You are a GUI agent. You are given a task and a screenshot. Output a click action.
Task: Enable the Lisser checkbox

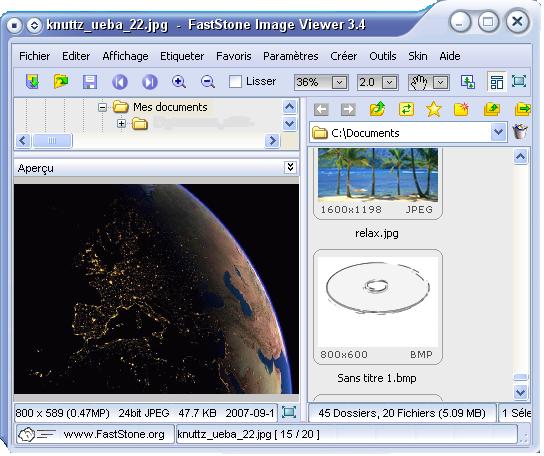point(235,82)
